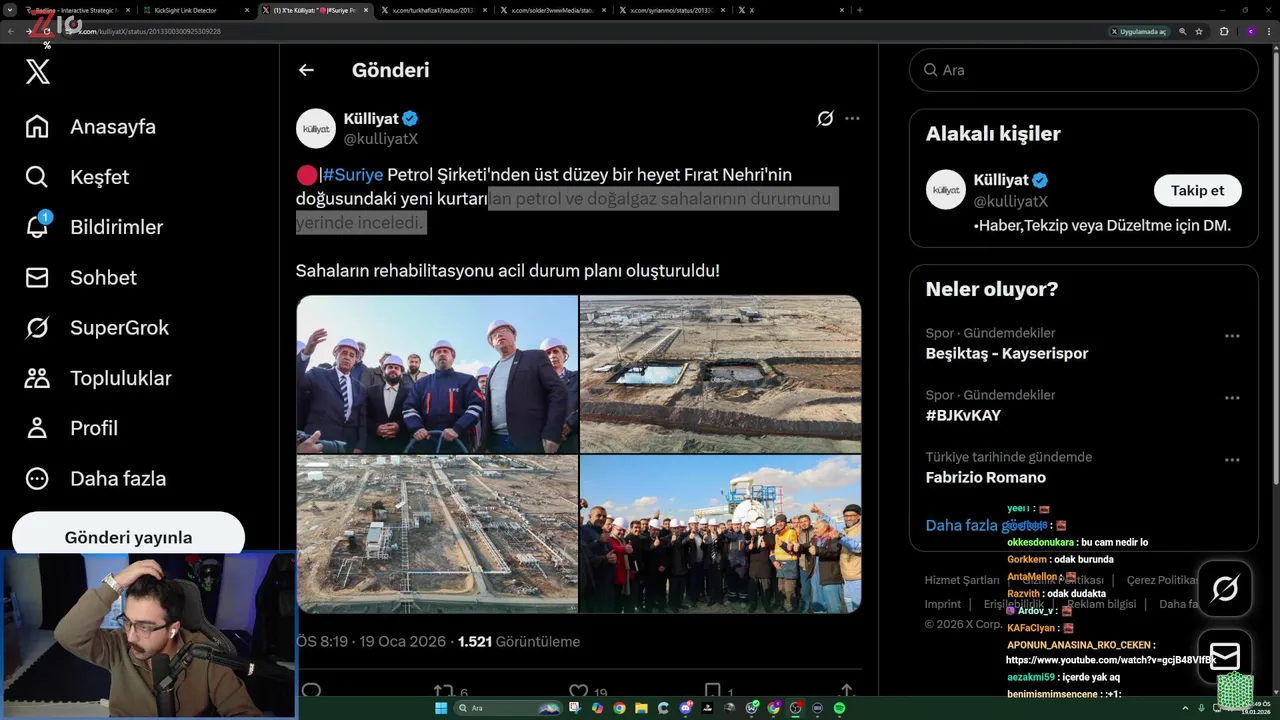Open the Windows Start menu

[x=441, y=708]
